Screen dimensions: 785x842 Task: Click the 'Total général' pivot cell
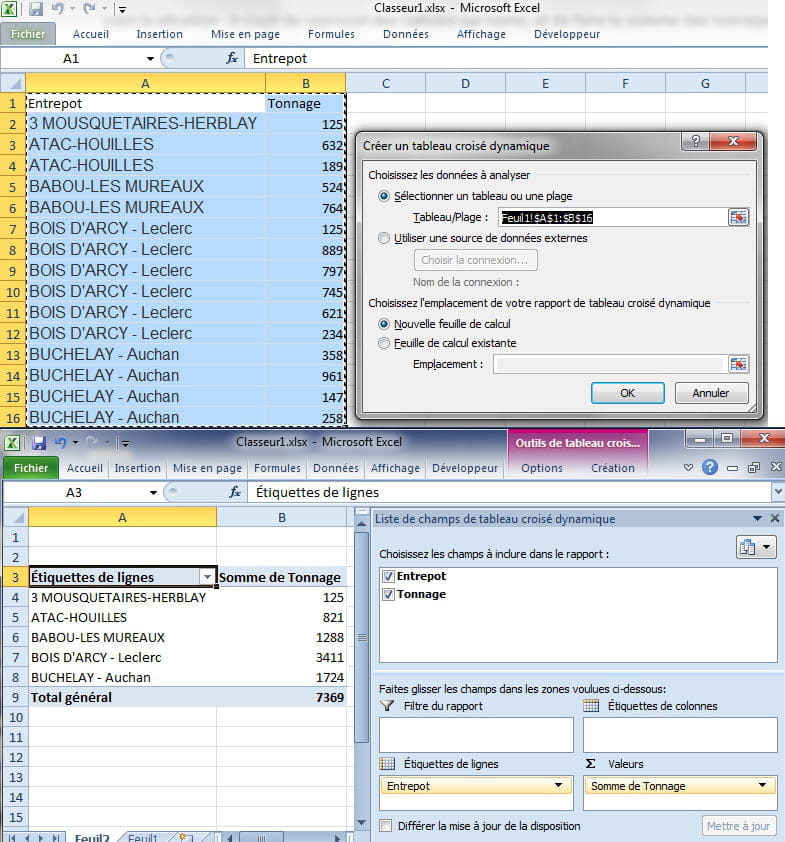pyautogui.click(x=122, y=698)
